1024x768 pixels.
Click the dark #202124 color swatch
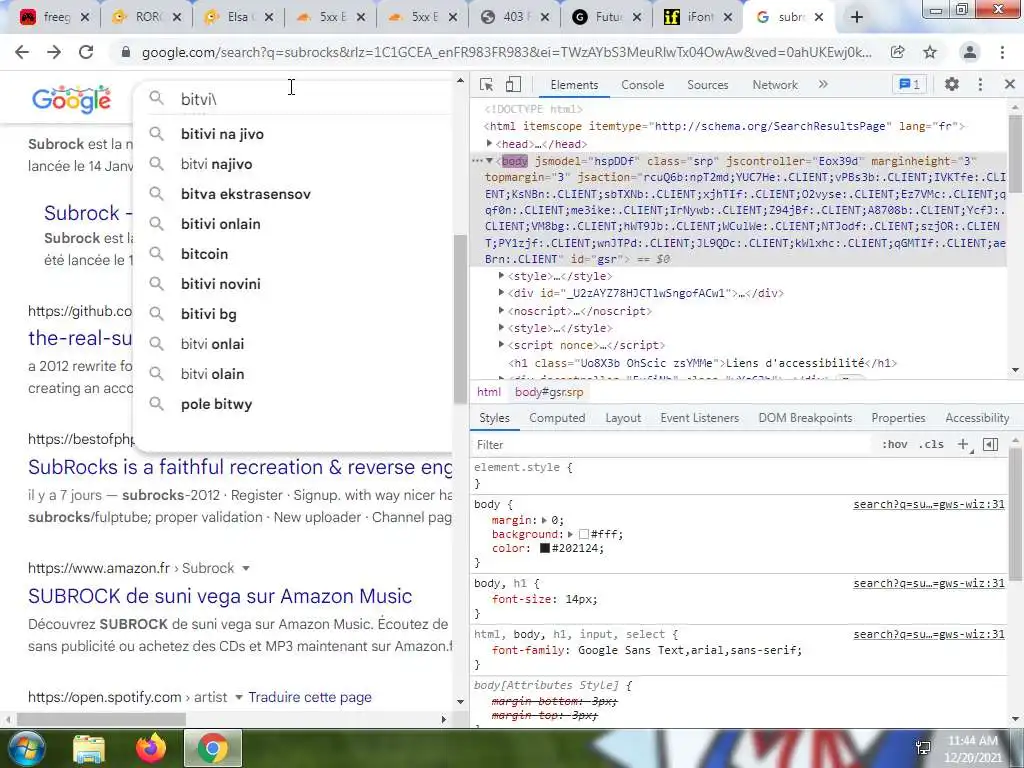pos(545,548)
